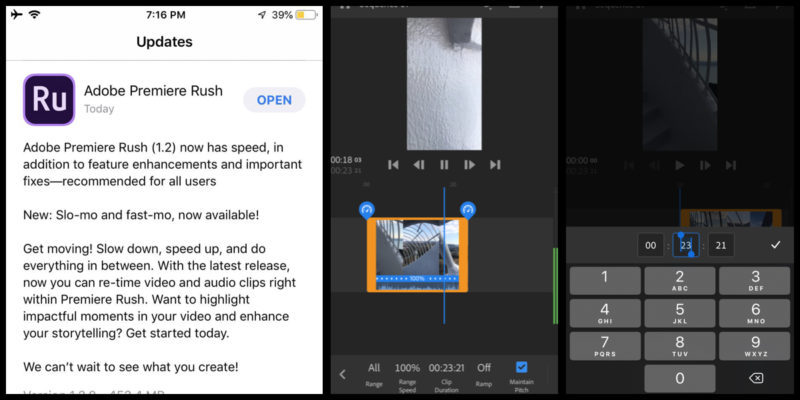
Task: Tap the backspace delete key on keypad
Action: pyautogui.click(x=756, y=378)
